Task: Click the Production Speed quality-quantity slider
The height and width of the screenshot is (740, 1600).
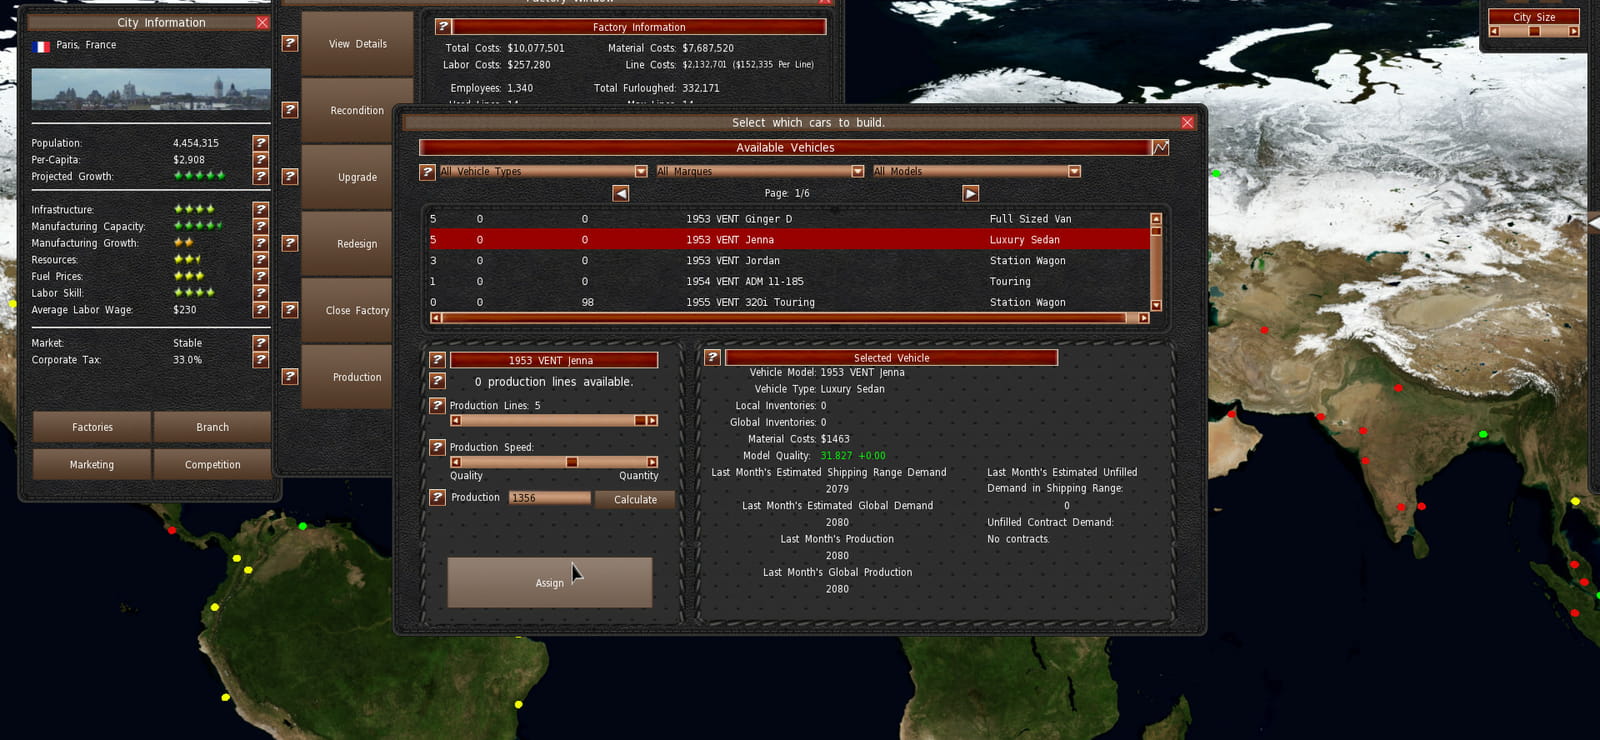Action: coord(554,462)
